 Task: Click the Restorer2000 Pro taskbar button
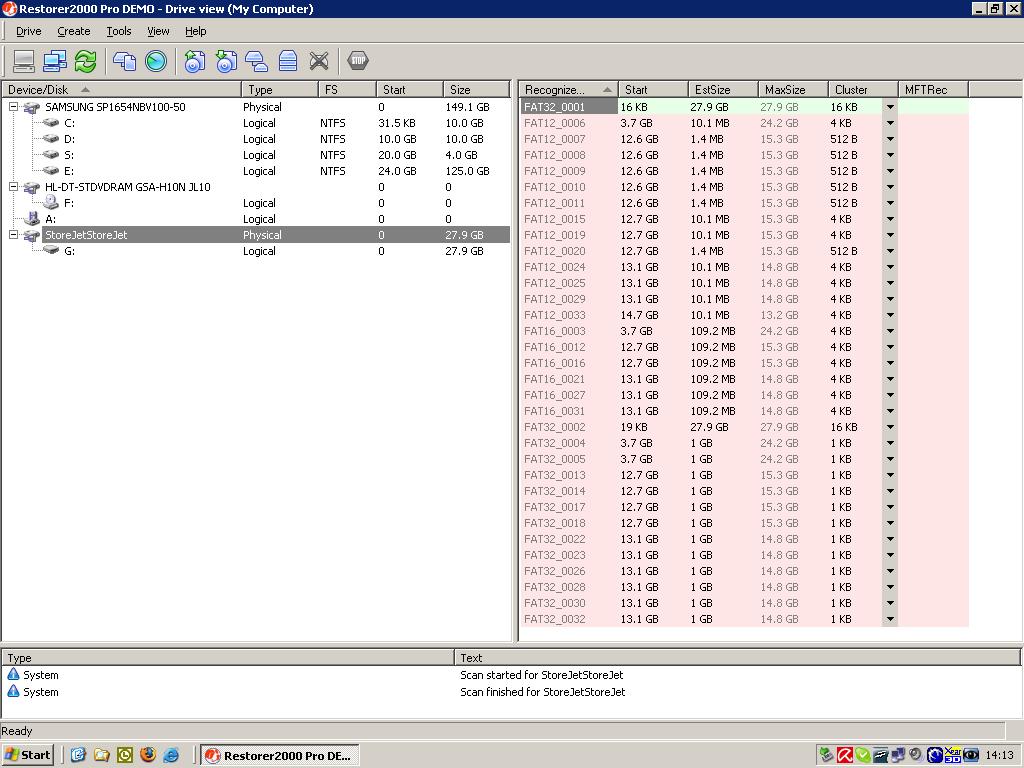tap(280, 756)
